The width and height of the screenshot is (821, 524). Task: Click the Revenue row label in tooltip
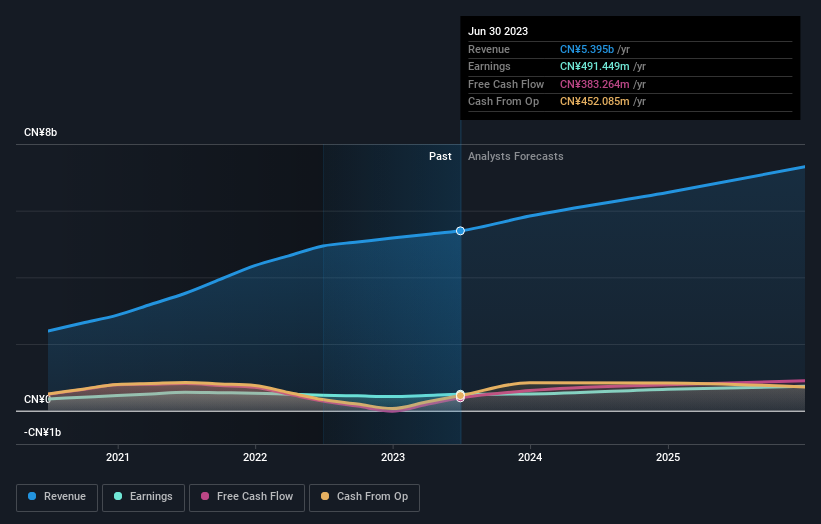pyautogui.click(x=489, y=49)
